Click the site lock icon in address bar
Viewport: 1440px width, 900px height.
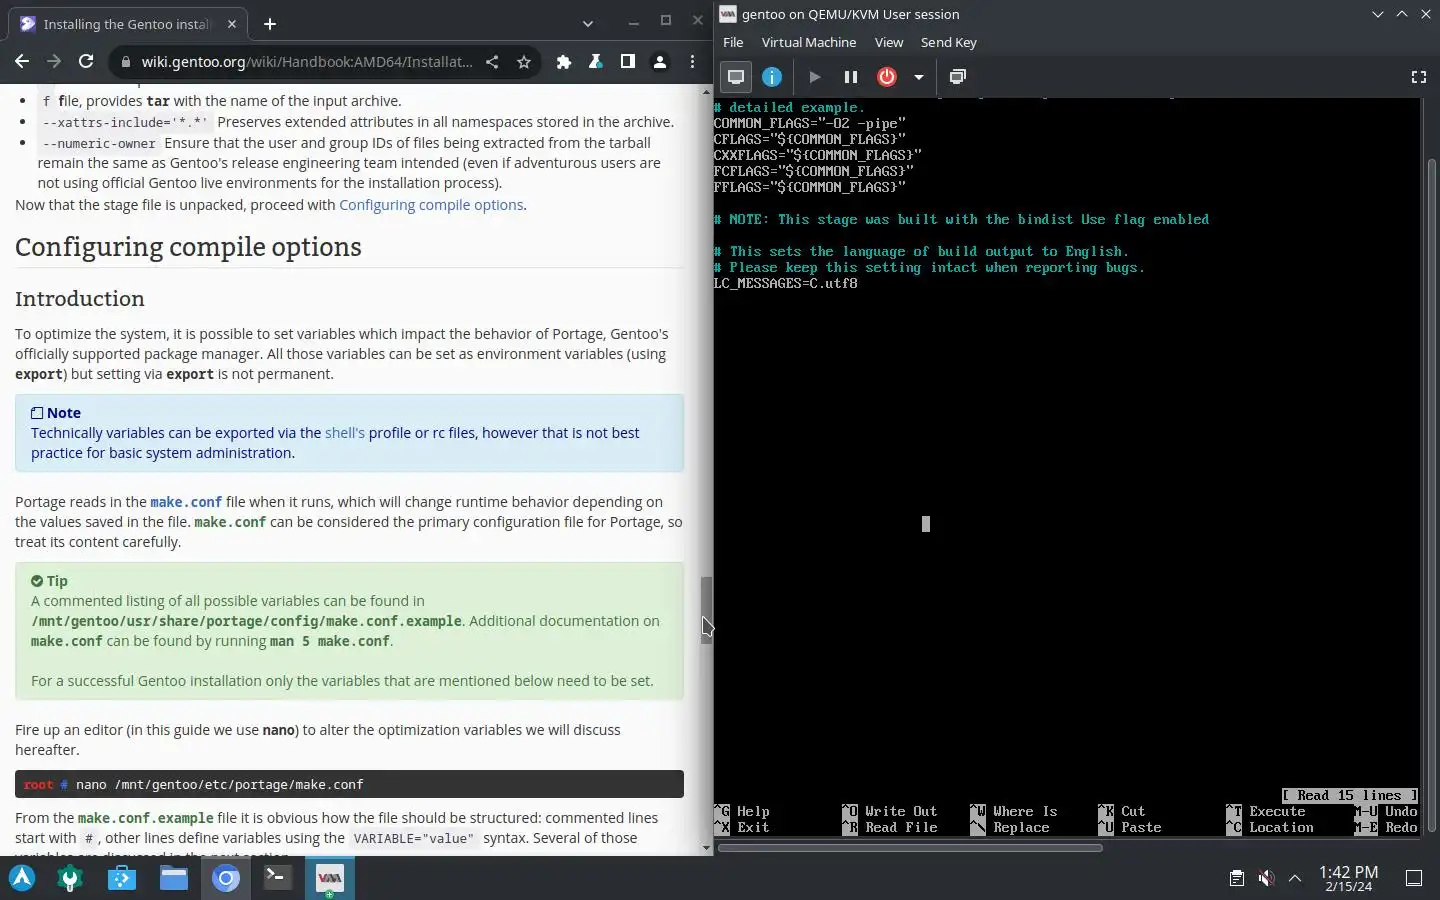click(x=125, y=61)
